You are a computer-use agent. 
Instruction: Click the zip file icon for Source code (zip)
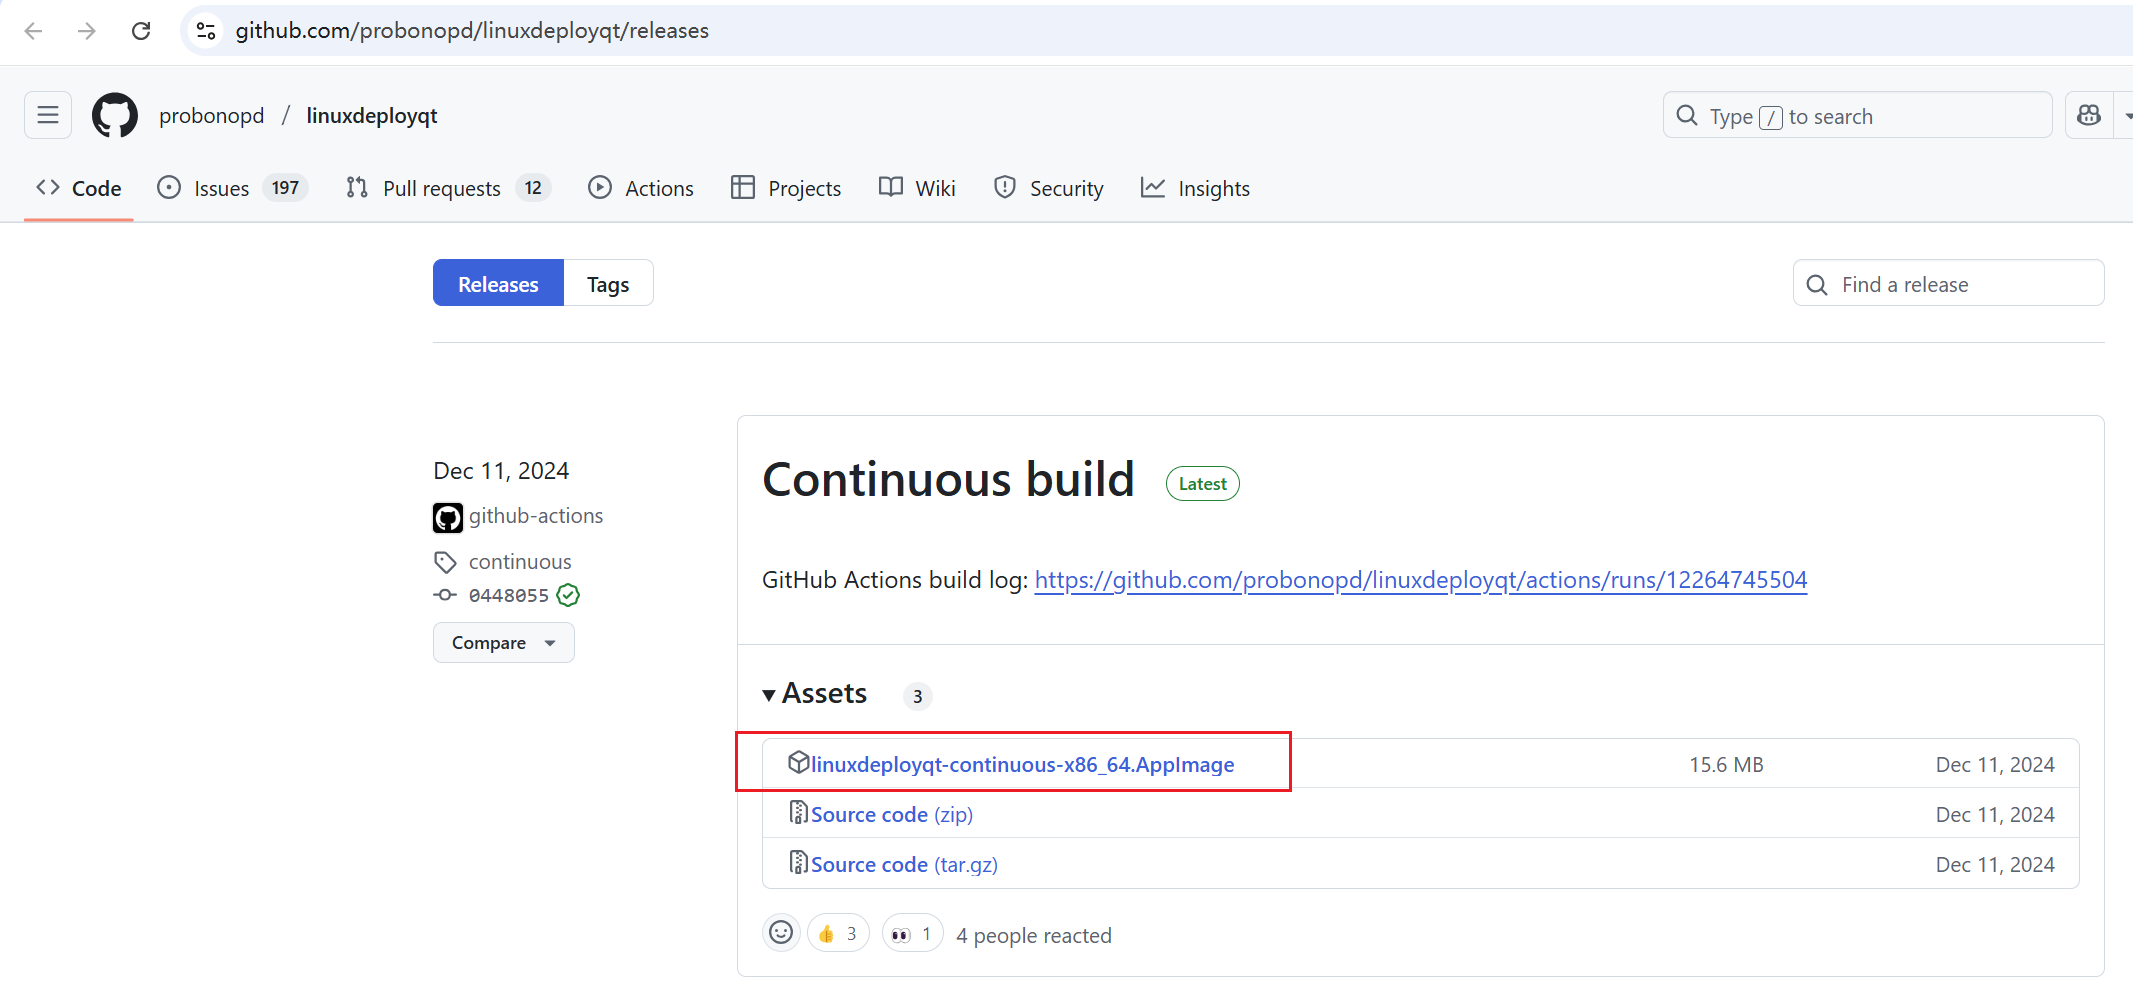[x=798, y=812]
